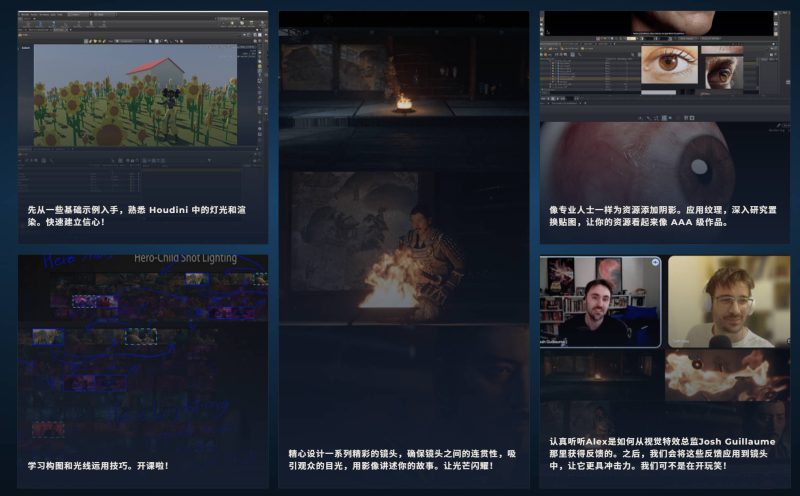This screenshot has width=800, height=496.
Task: Click the composition and lighting skills caption
Action: coord(98,466)
